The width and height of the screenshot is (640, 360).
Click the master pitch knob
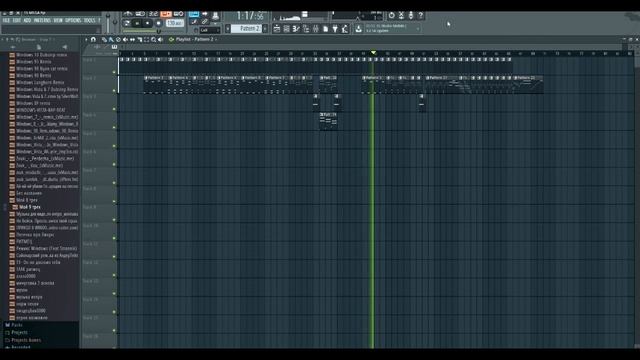(x=115, y=22)
